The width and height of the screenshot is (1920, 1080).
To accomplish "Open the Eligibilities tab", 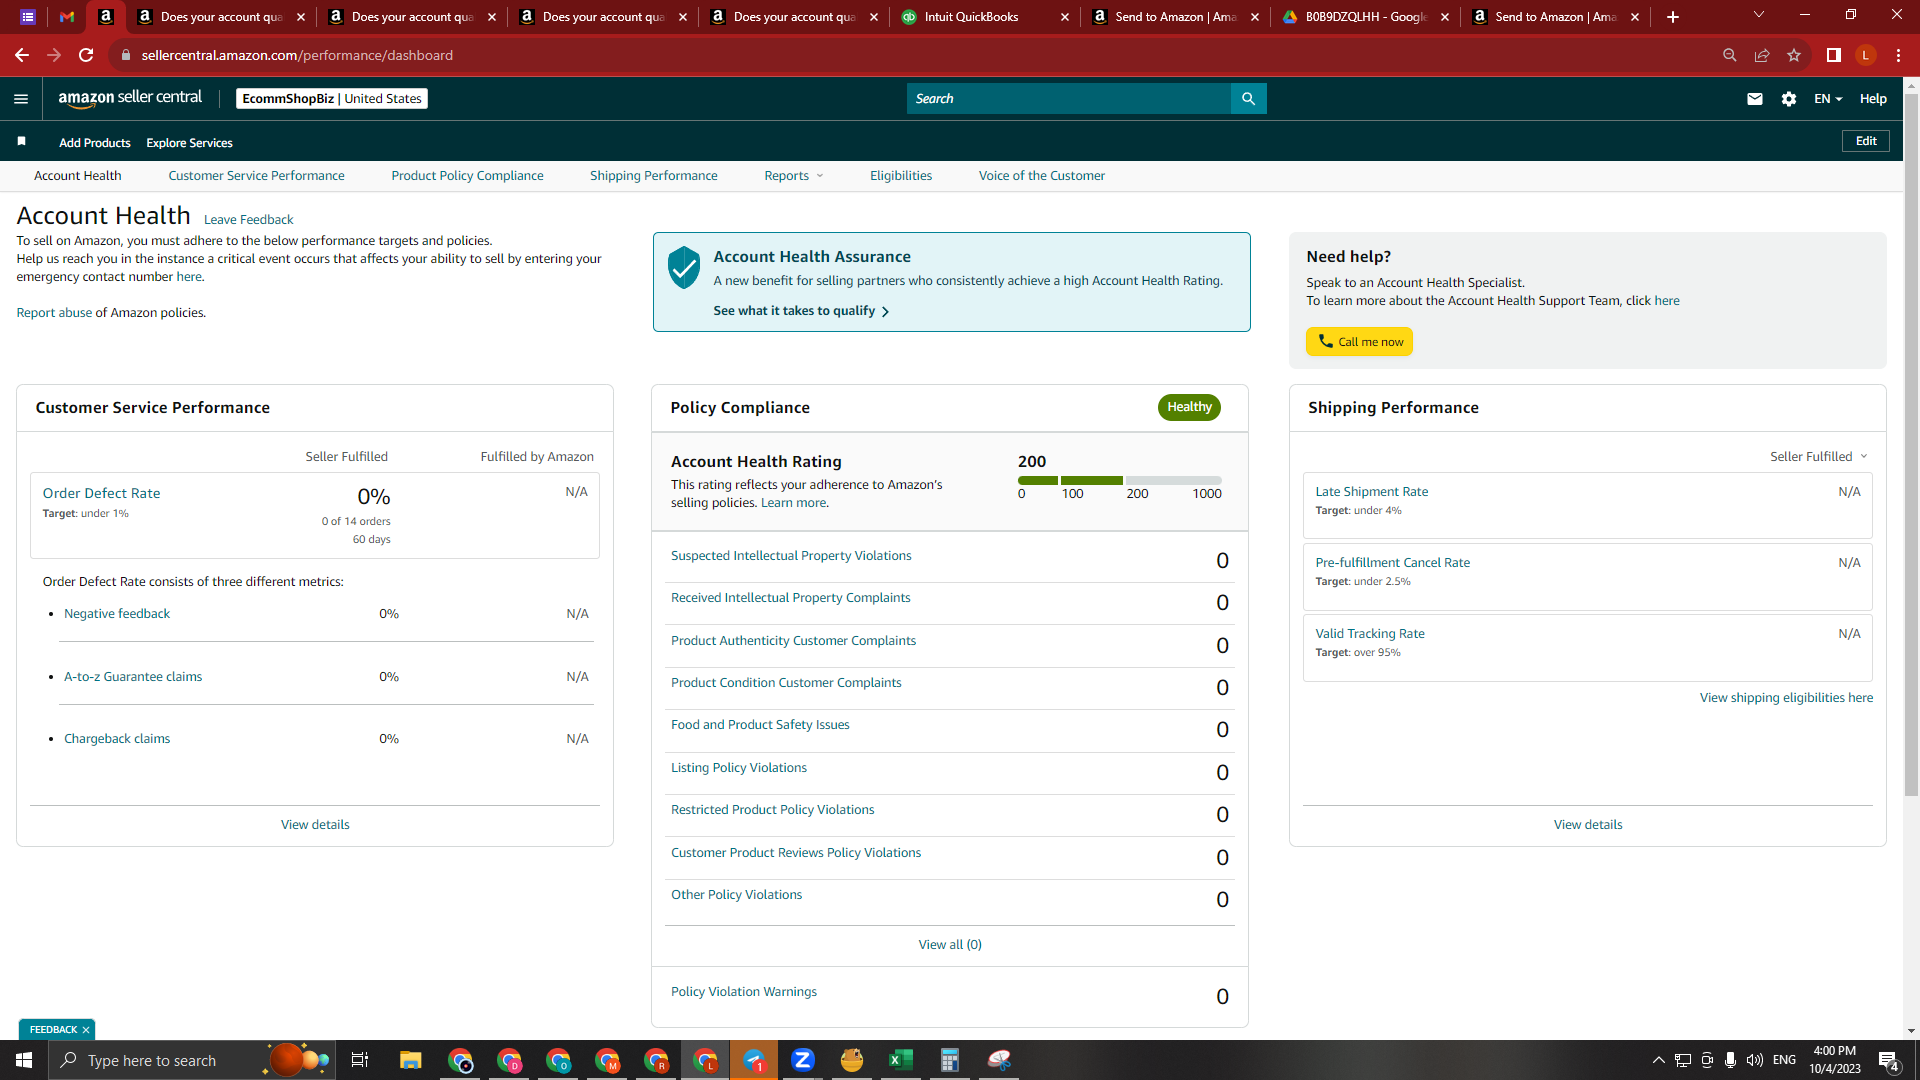I will coord(901,176).
